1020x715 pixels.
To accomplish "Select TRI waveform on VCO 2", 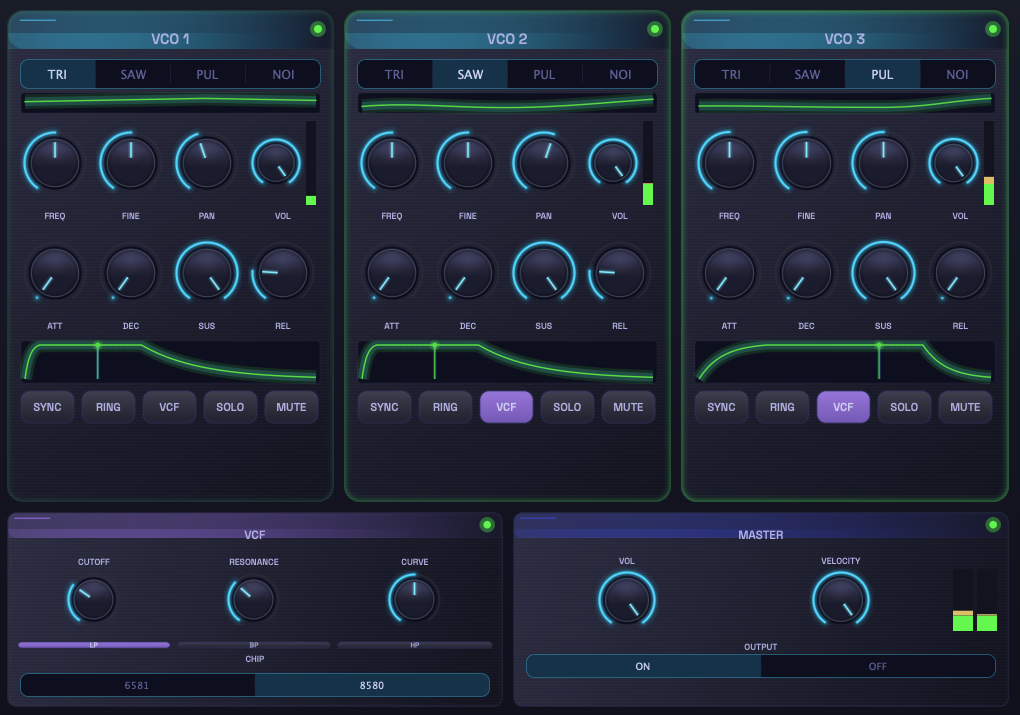I will click(394, 74).
